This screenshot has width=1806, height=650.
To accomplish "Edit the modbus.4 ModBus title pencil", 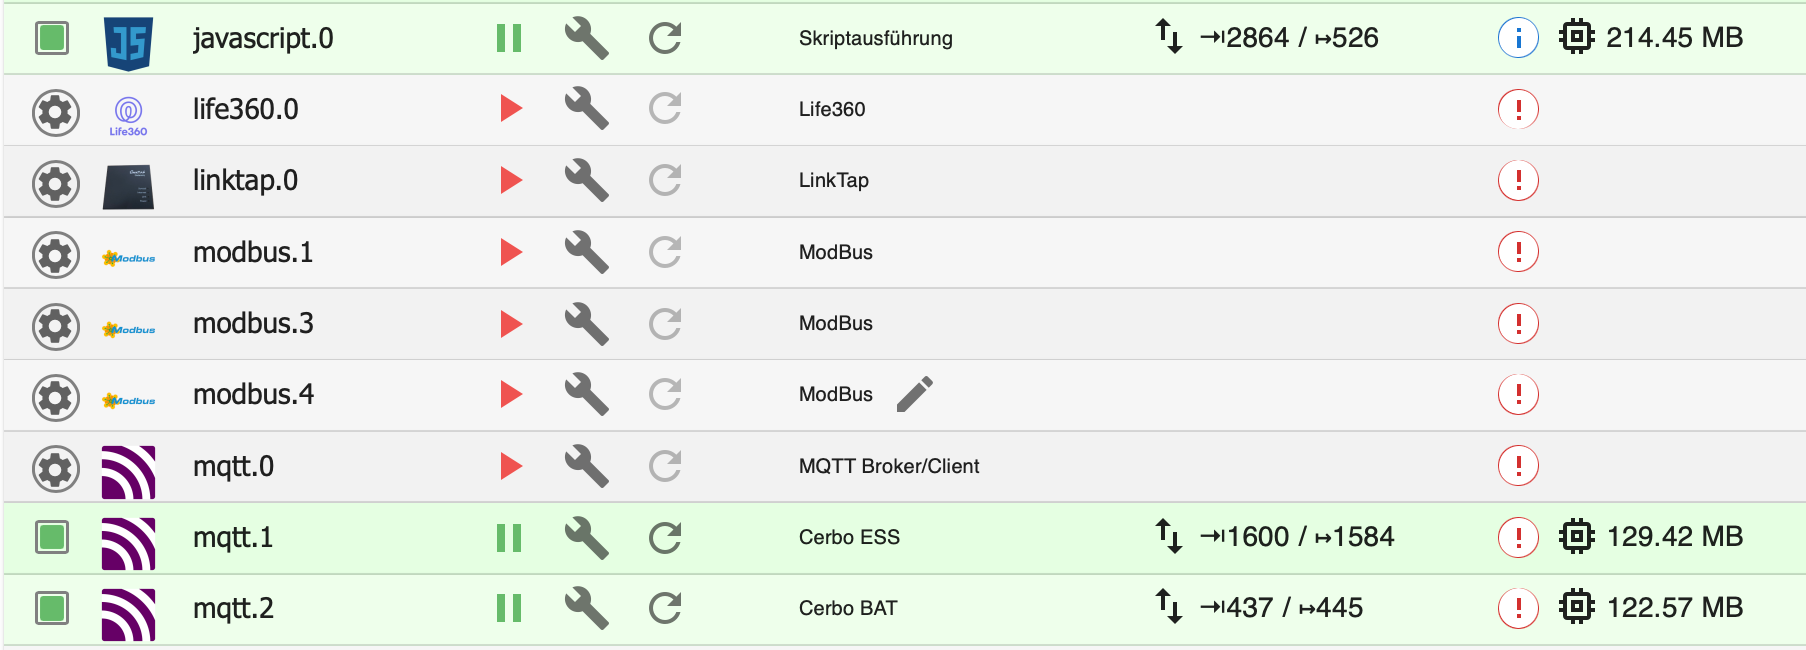I will pos(914,394).
